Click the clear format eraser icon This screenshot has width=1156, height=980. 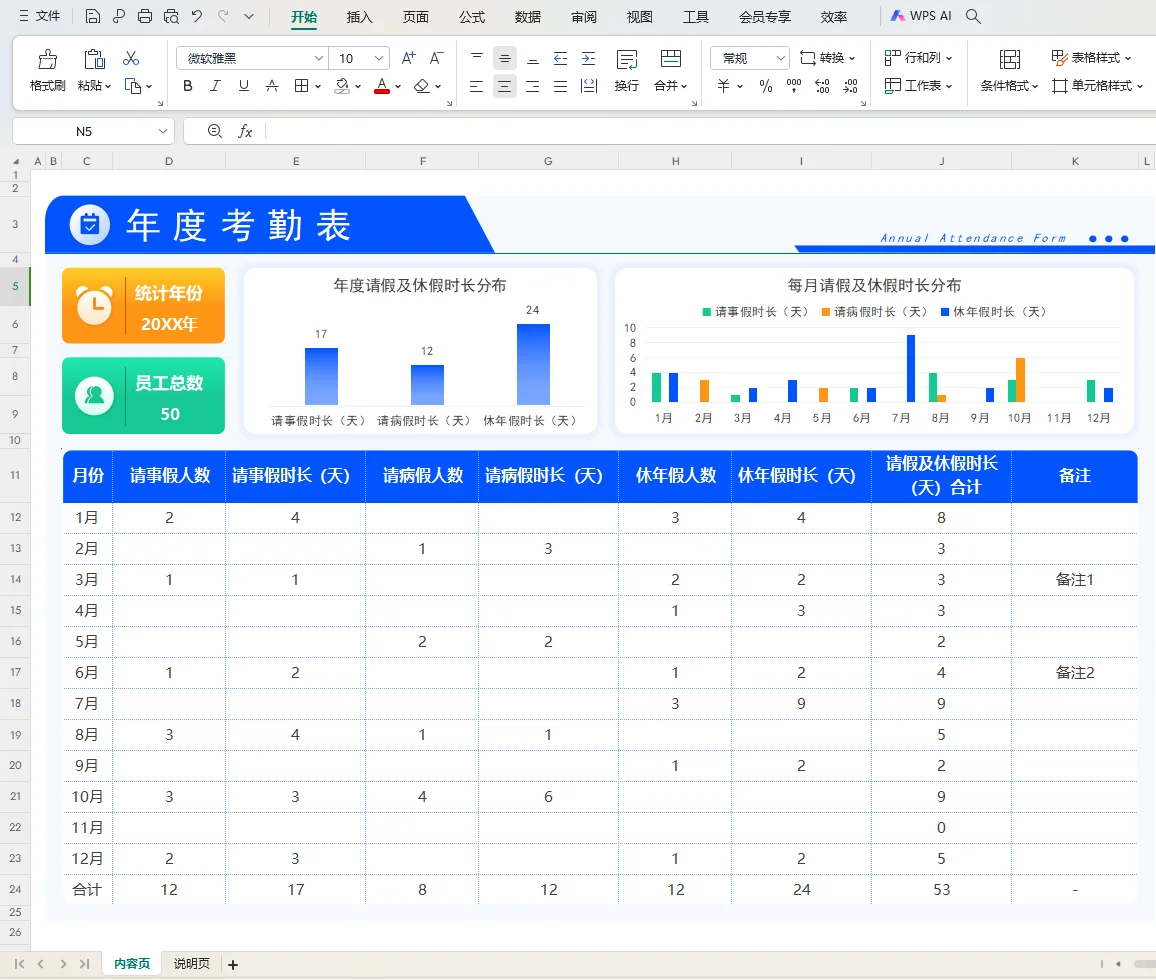[422, 86]
